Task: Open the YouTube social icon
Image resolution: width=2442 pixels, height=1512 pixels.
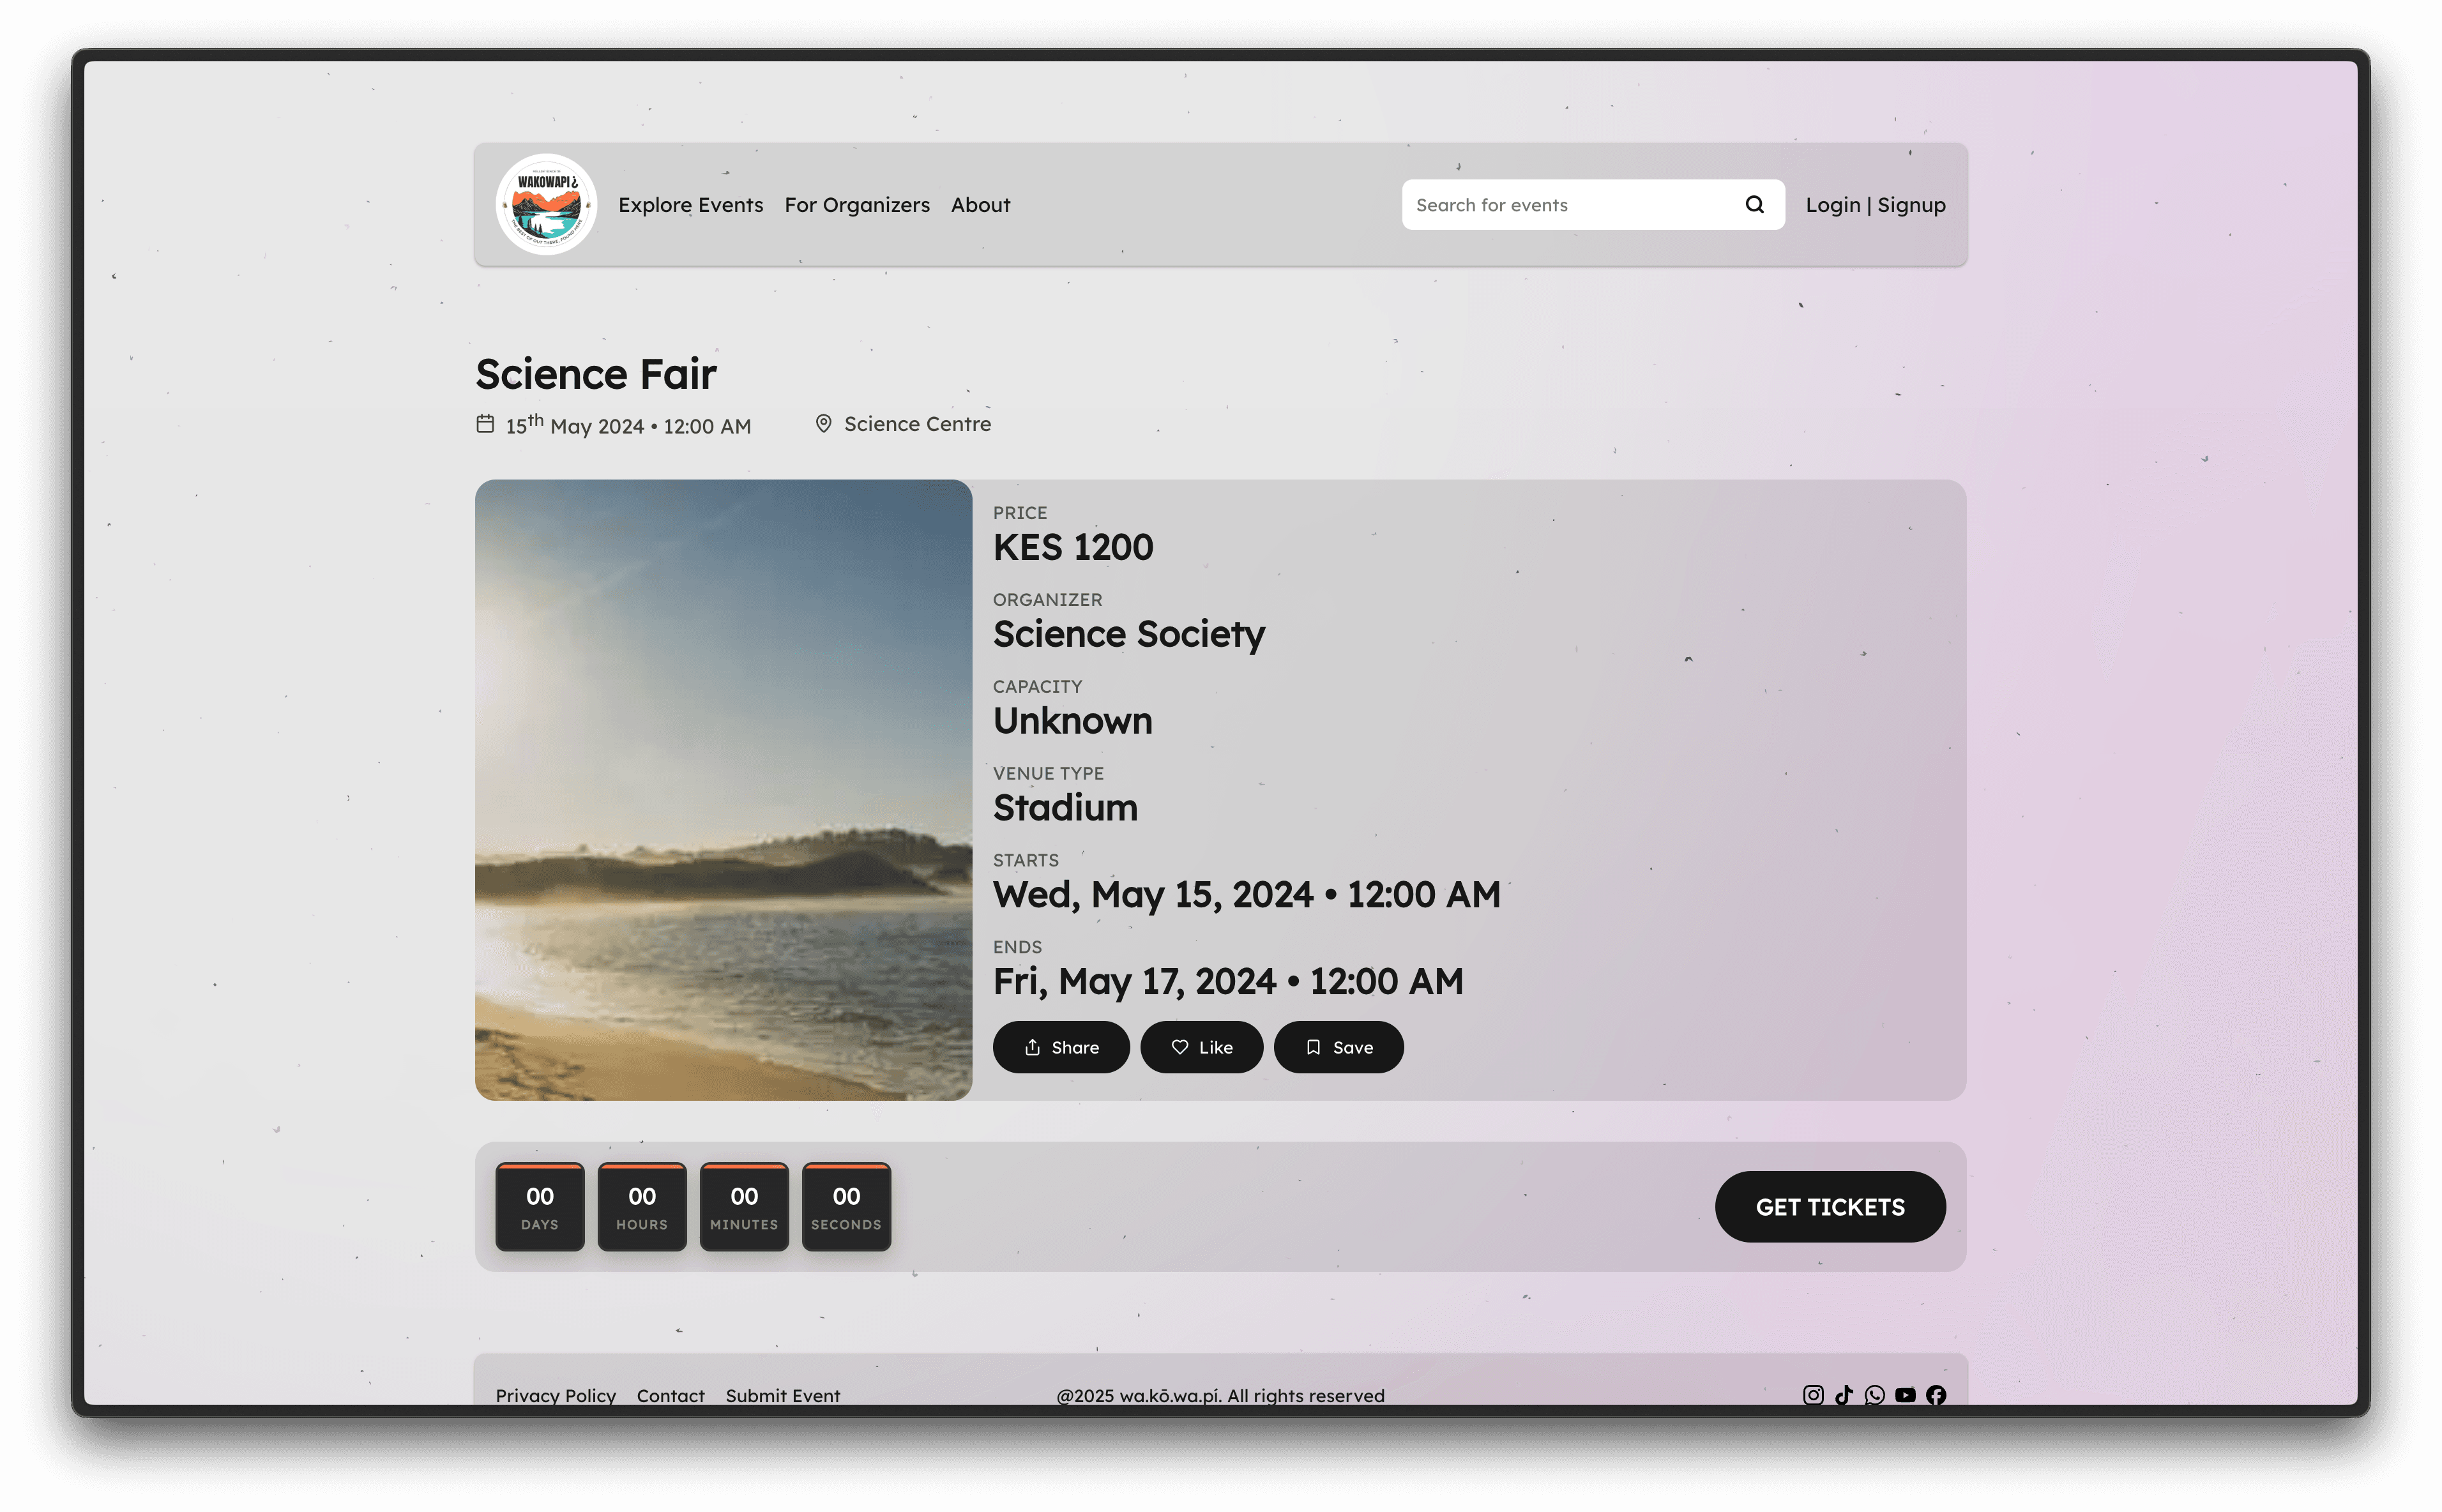Action: [x=1905, y=1394]
